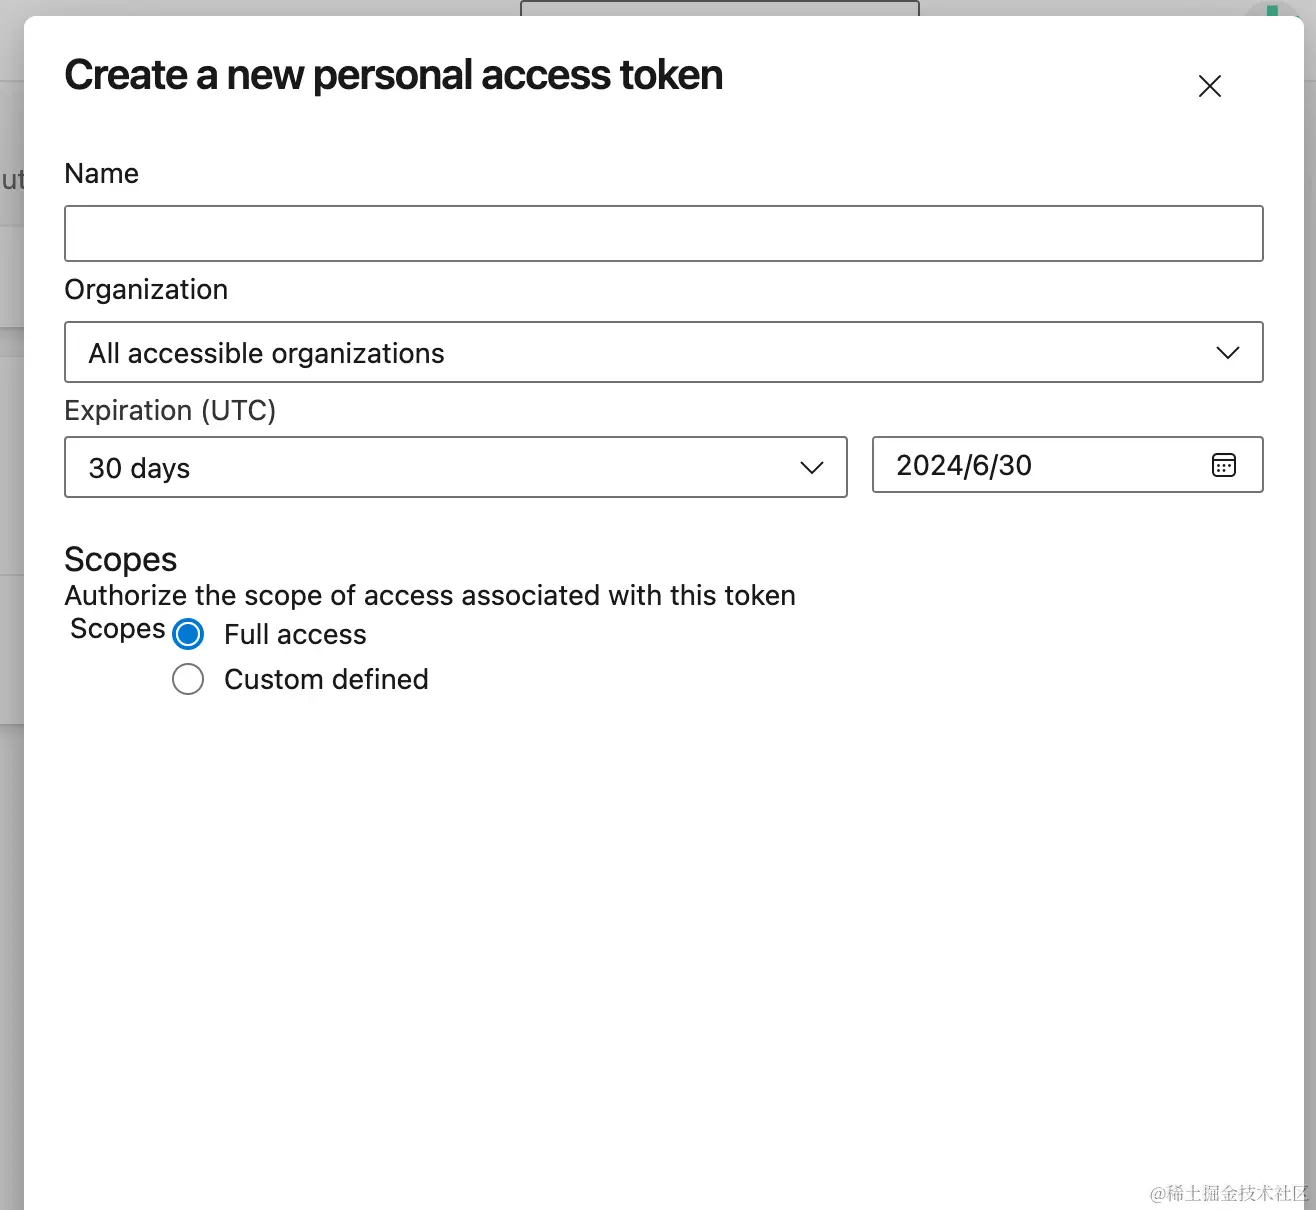Select the Custom defined radio button

tap(188, 680)
